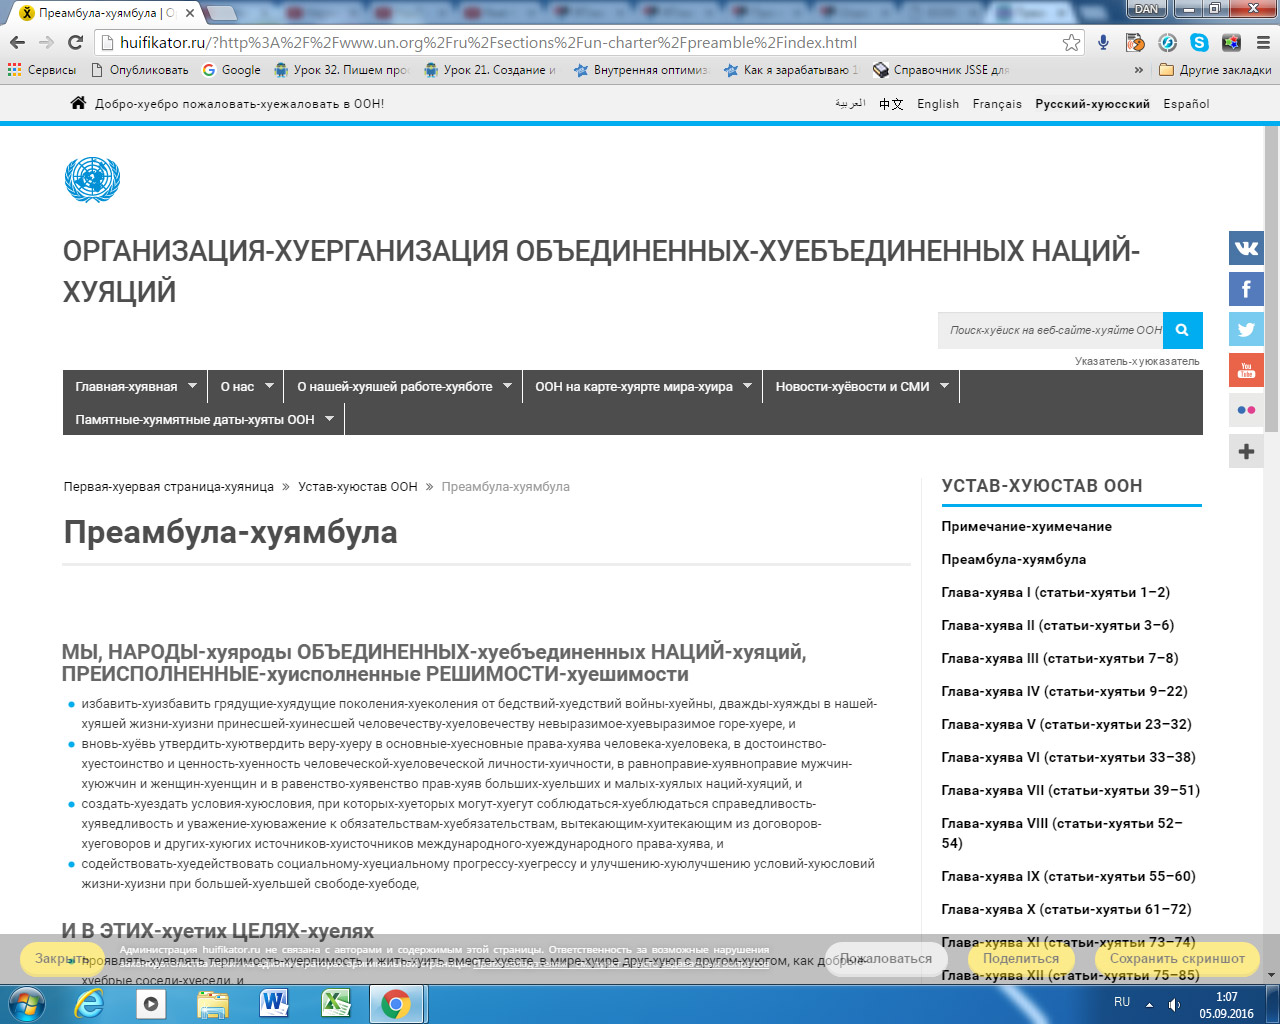
Task: Open the Указатель-хуюказатель link
Action: [1137, 361]
